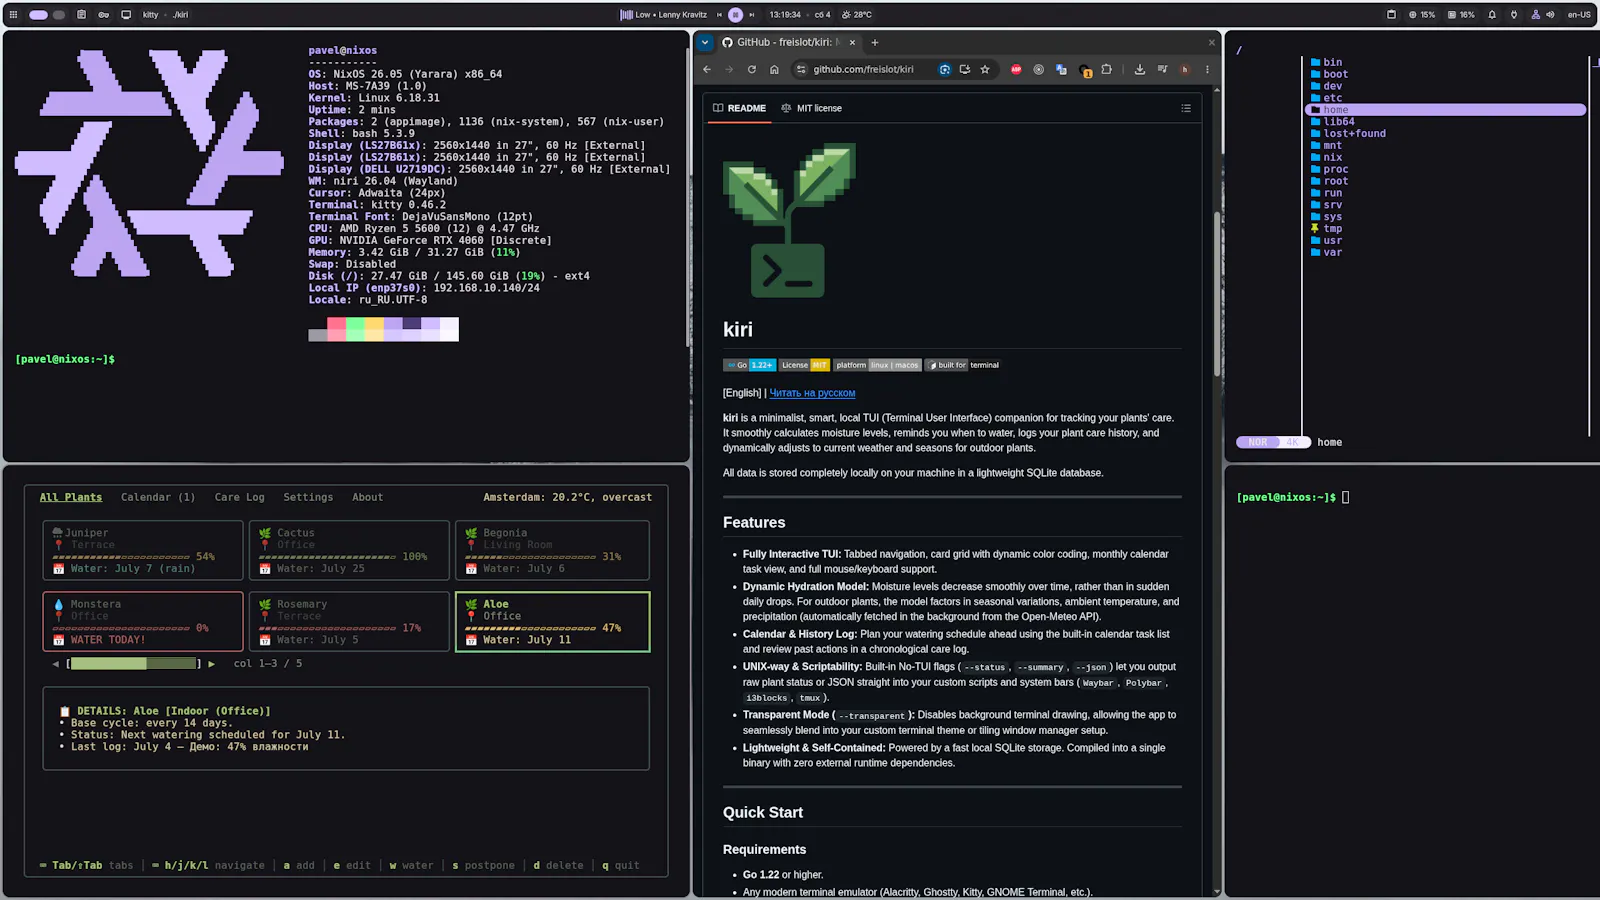
Task: Open README outline menu
Action: 1186,108
